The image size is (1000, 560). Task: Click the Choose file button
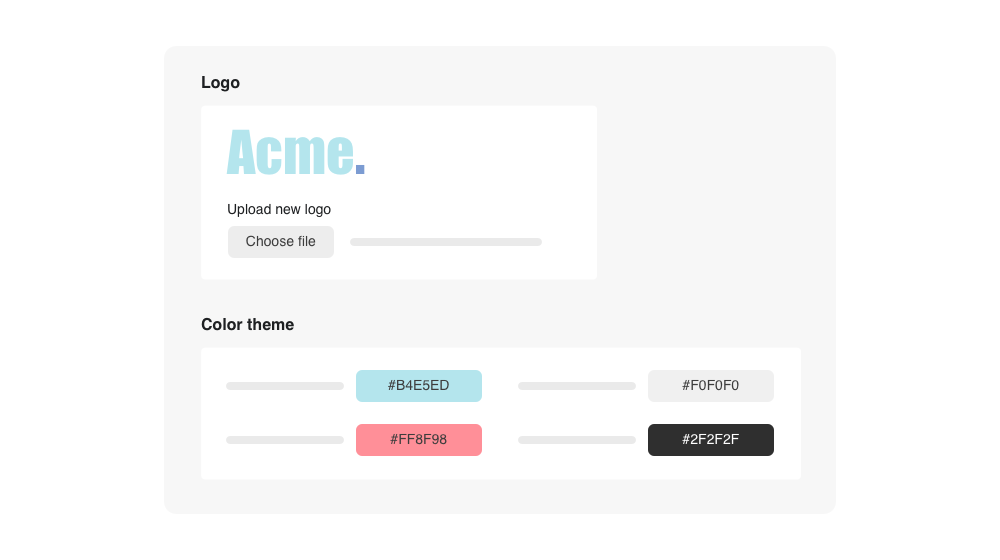click(280, 242)
